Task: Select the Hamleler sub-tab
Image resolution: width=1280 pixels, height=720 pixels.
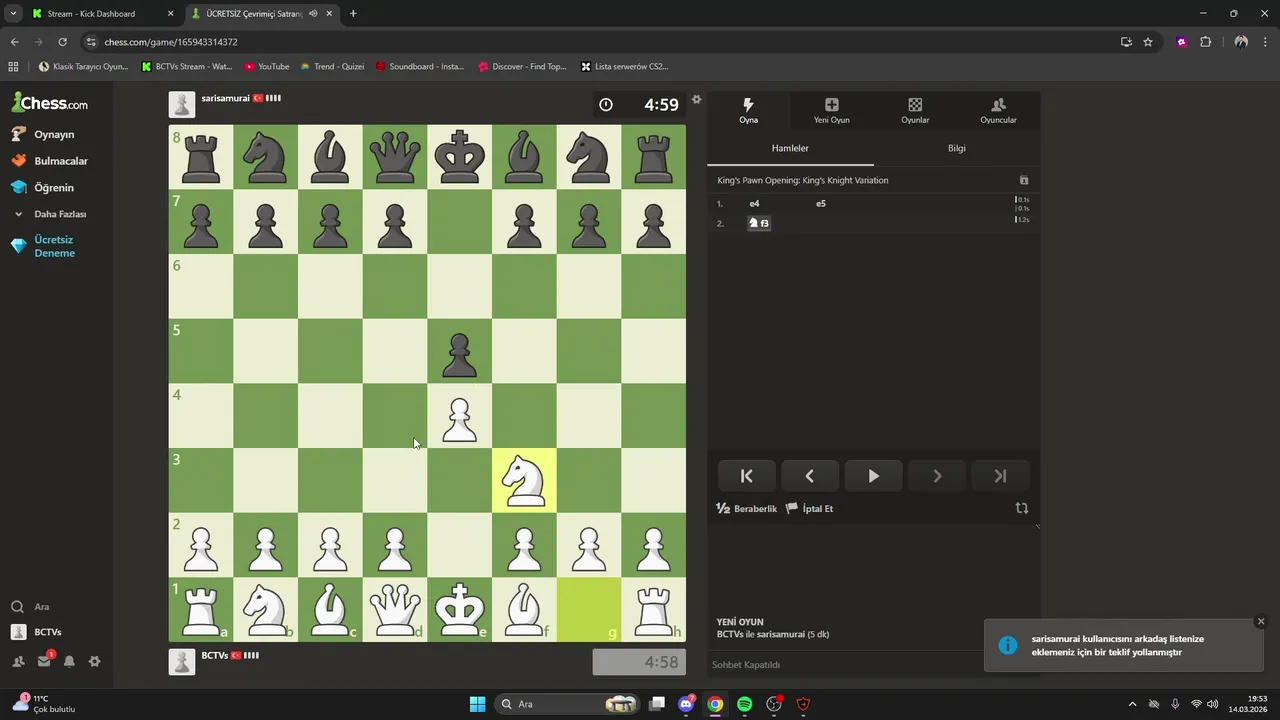Action: tap(790, 148)
